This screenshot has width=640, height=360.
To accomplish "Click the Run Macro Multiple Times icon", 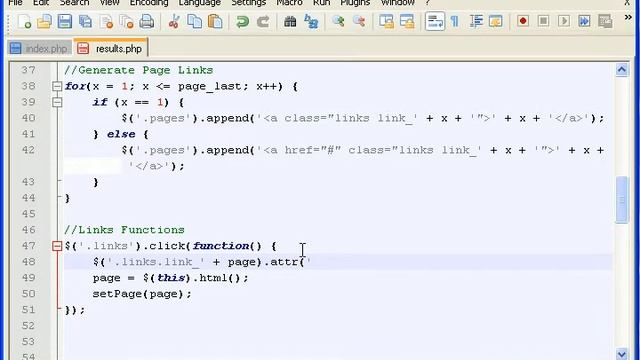I will (x=584, y=21).
